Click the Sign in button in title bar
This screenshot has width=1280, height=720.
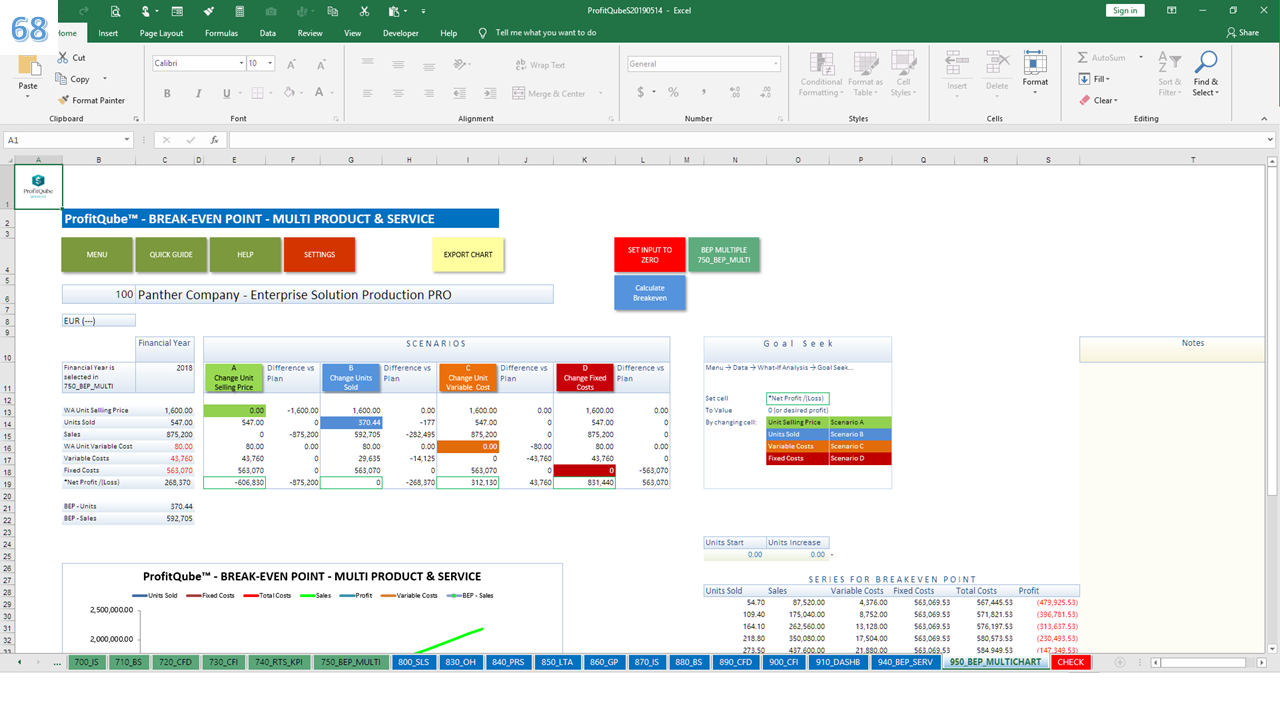point(1125,10)
